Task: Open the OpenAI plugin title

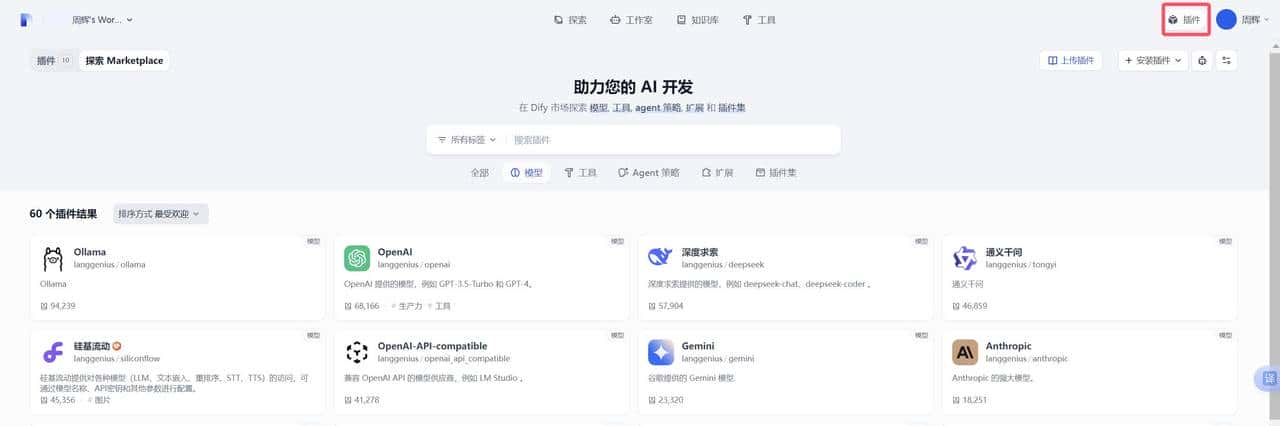Action: [x=395, y=252]
